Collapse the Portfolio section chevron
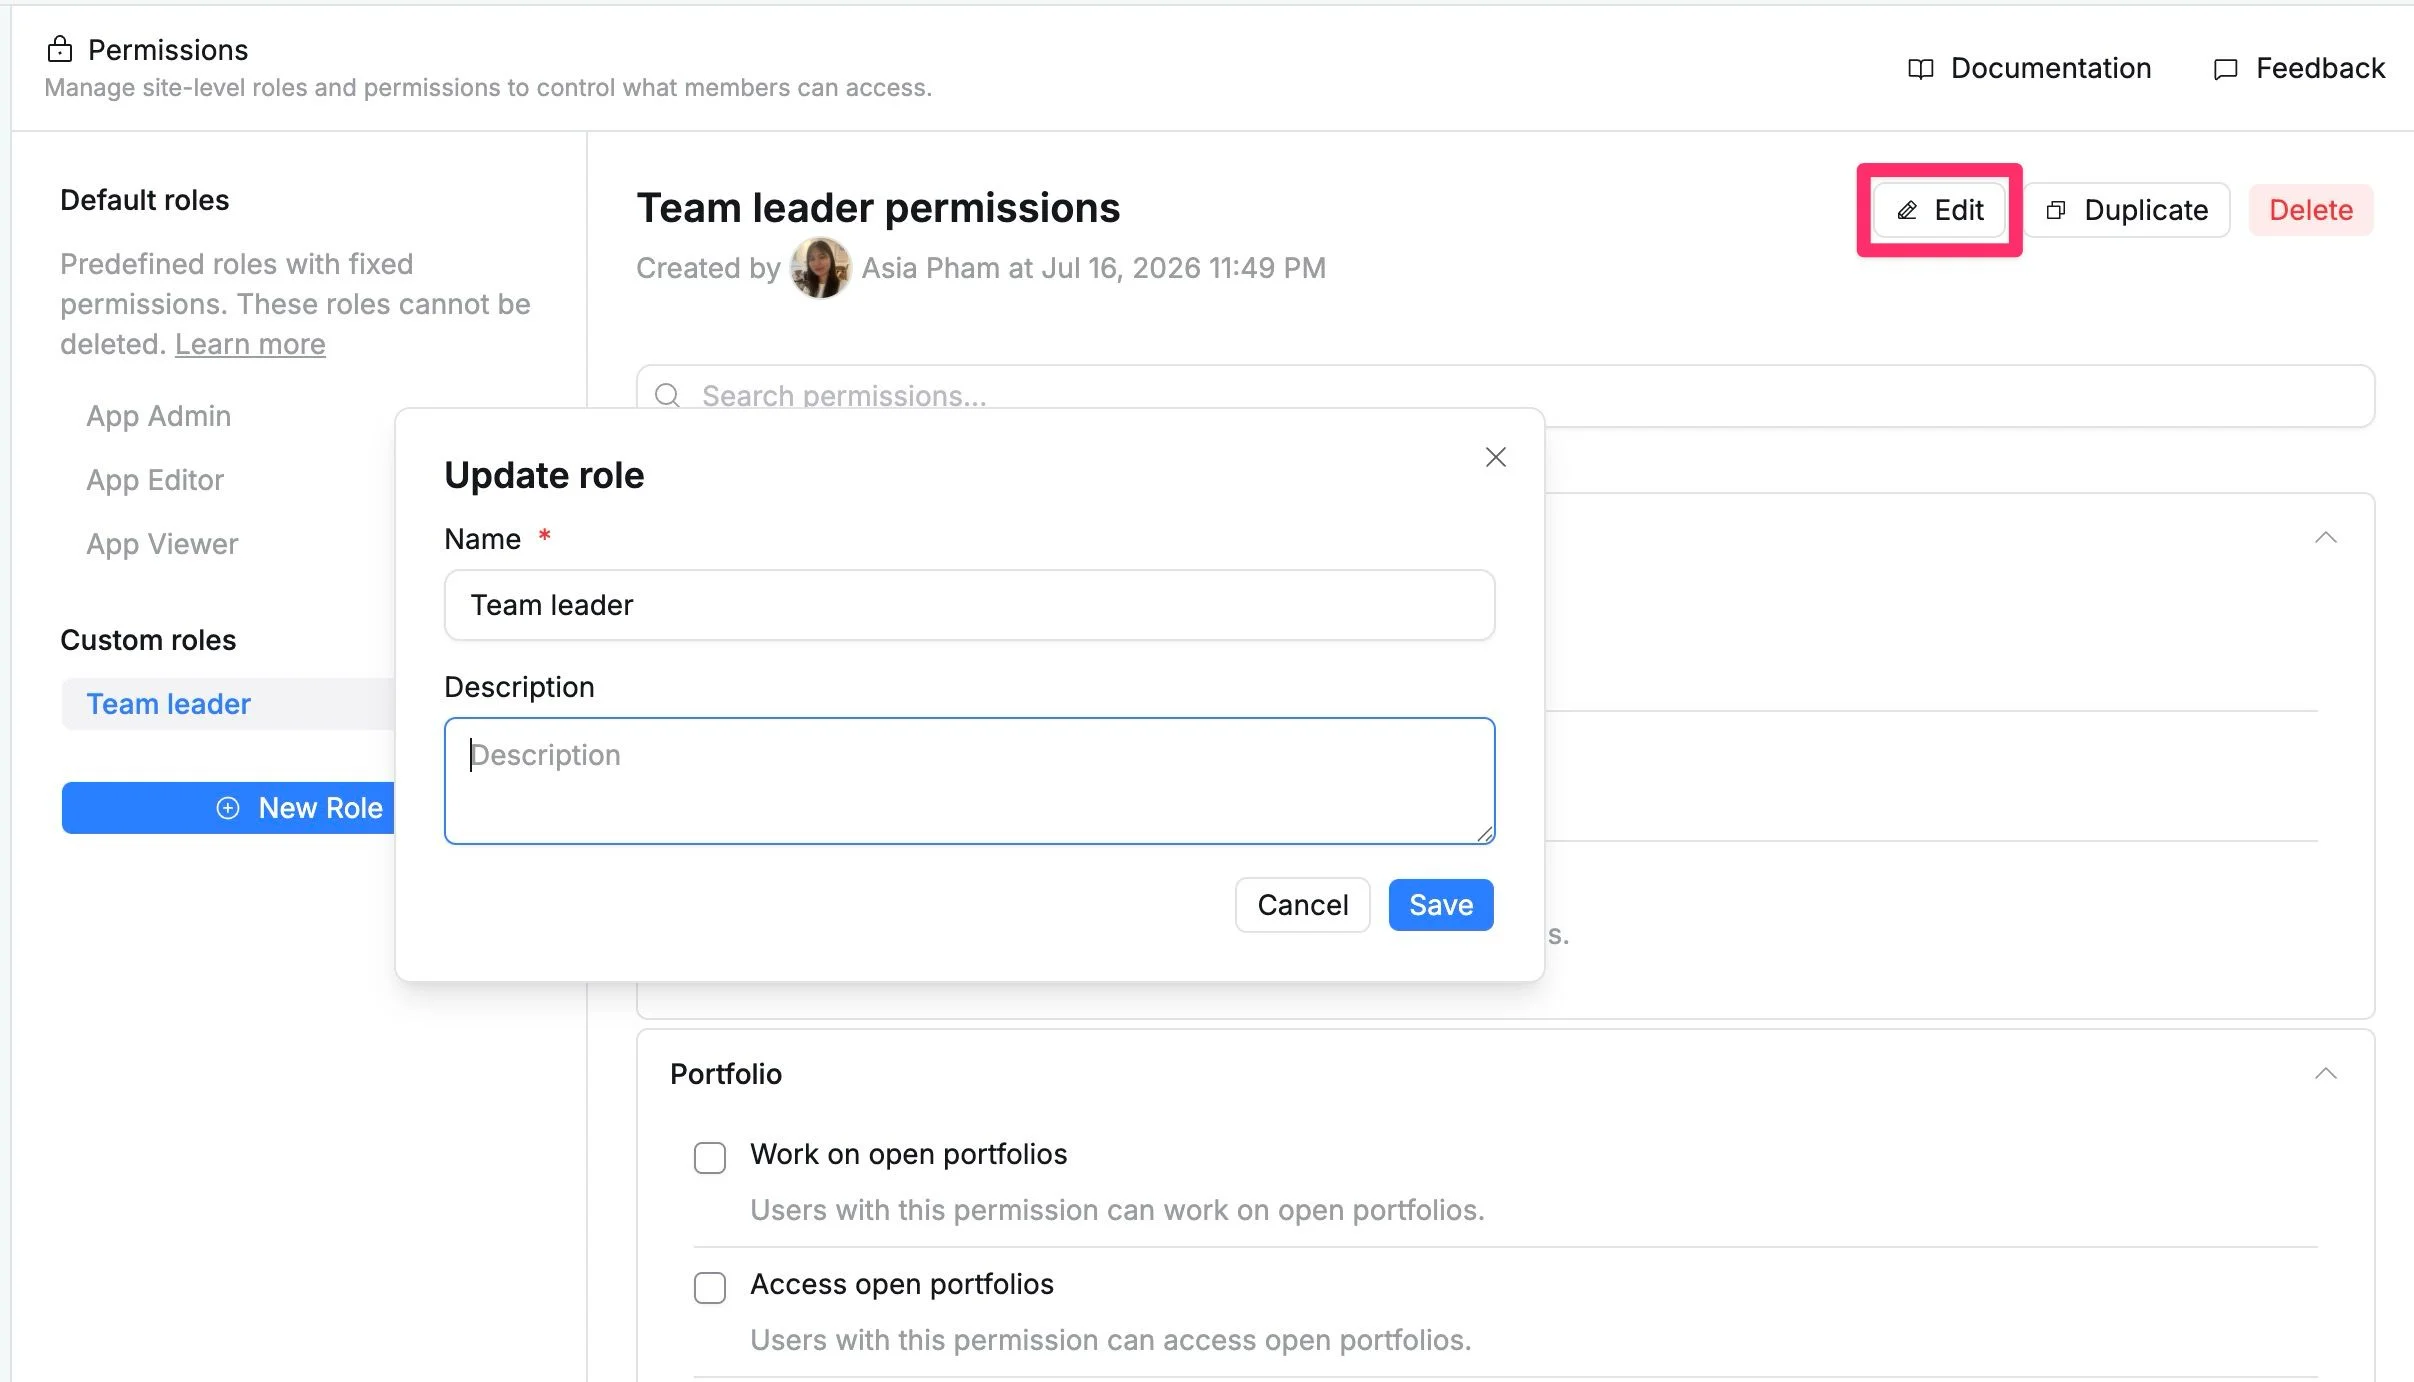Image resolution: width=2414 pixels, height=1382 pixels. (2325, 1073)
